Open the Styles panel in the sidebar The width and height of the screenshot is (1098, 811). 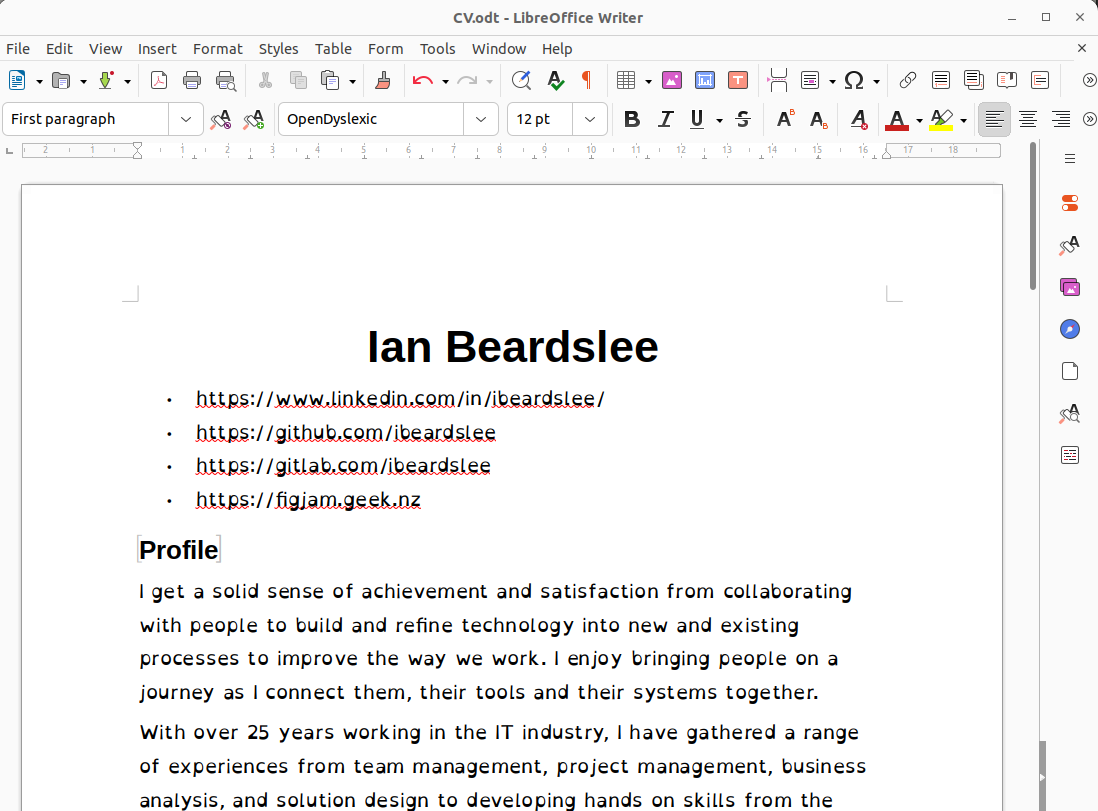[1069, 243]
